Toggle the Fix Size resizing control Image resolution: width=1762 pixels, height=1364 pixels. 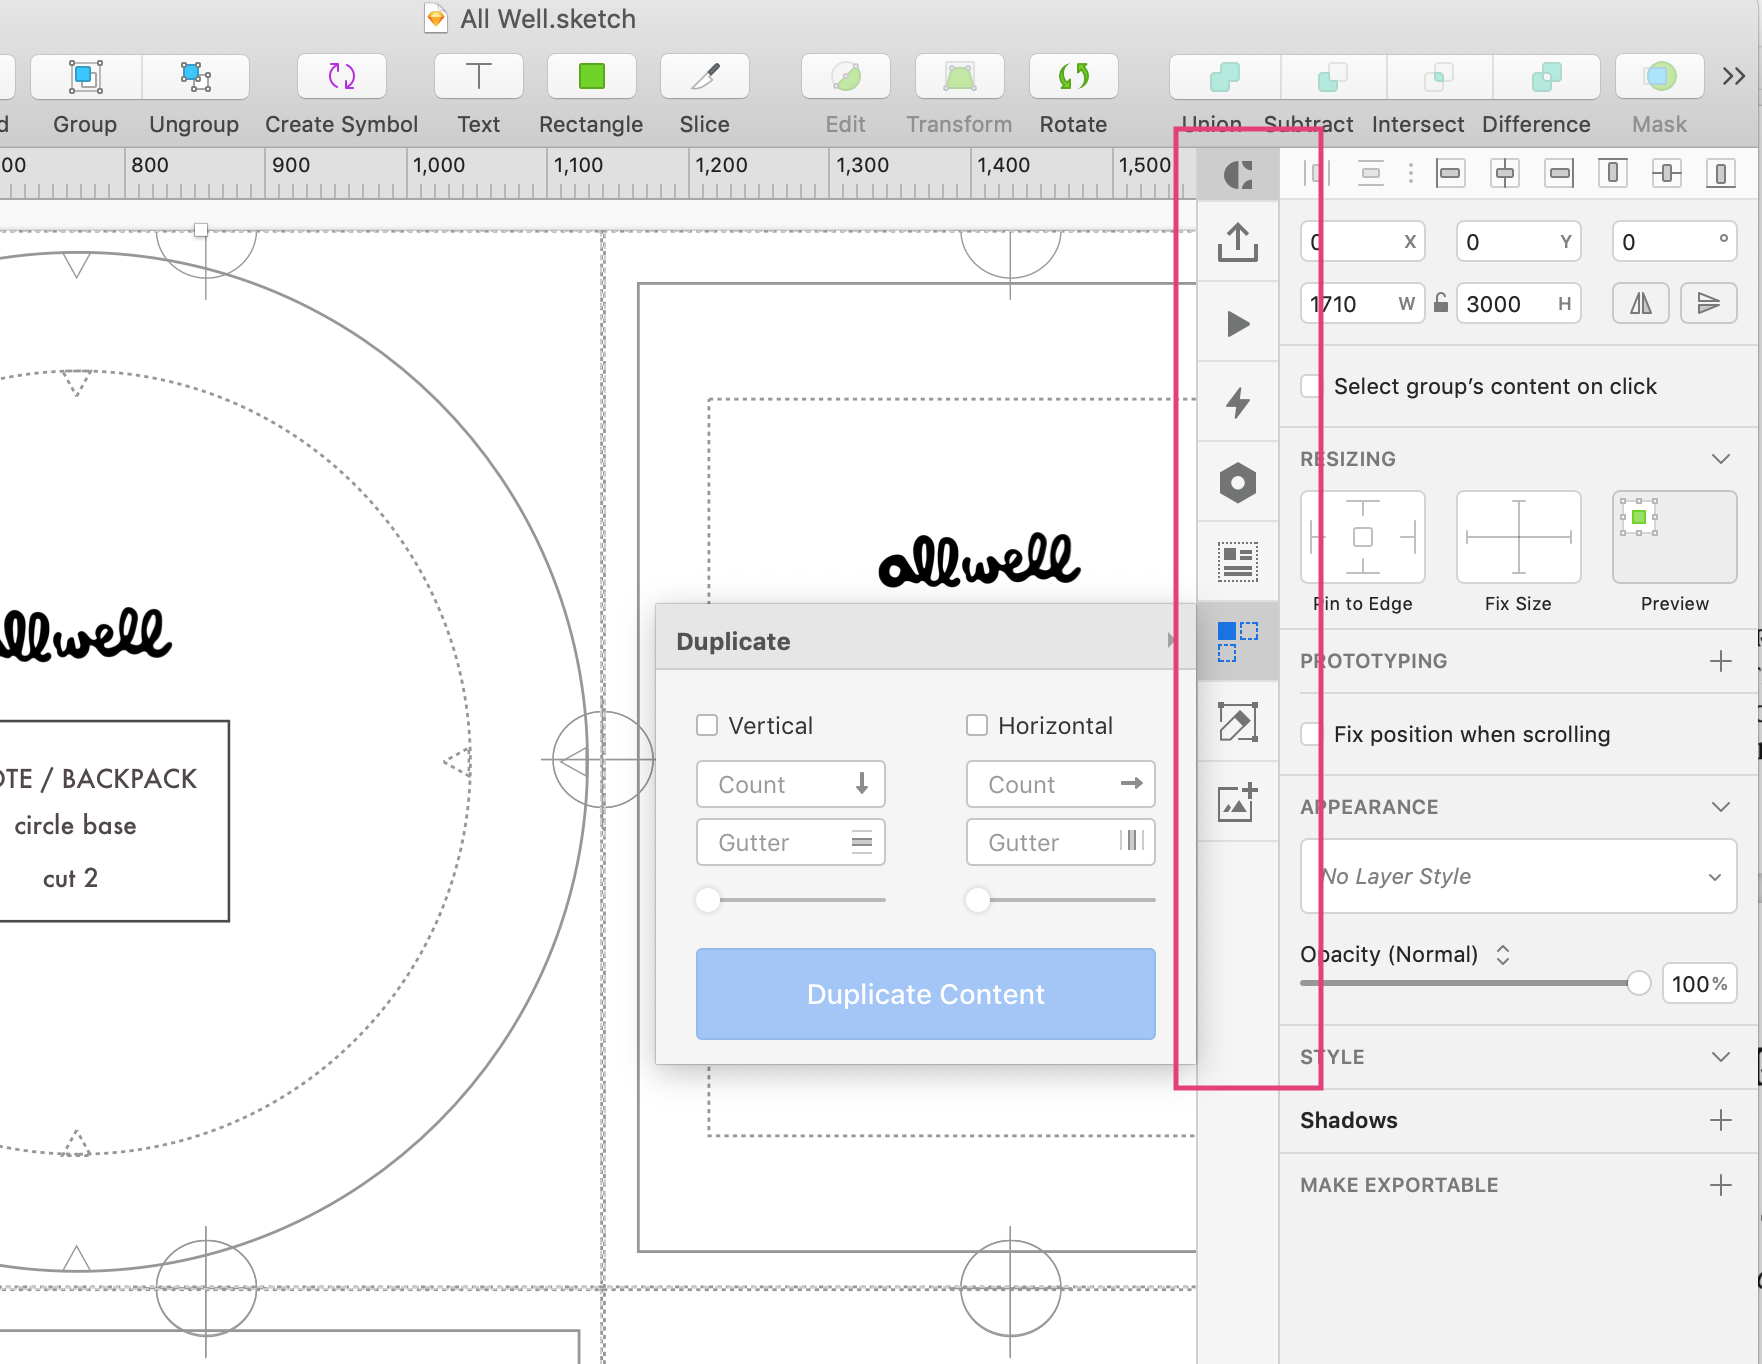1519,537
